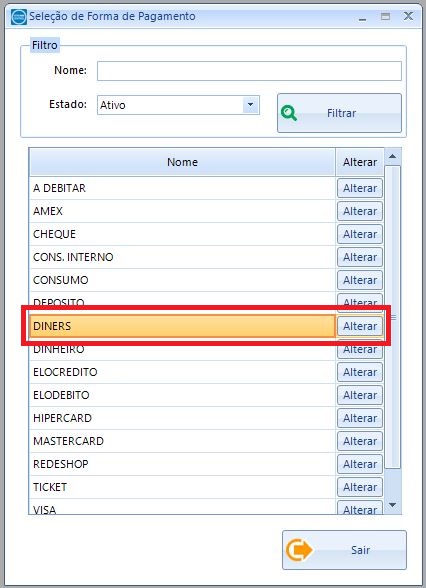Click the green magnifier icon on Filtrar
Viewport: 426px width, 588px height.
coord(289,113)
